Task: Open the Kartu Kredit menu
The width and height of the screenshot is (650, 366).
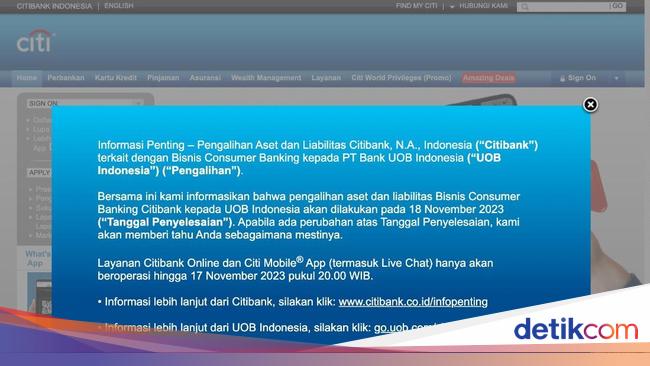Action: (x=115, y=78)
